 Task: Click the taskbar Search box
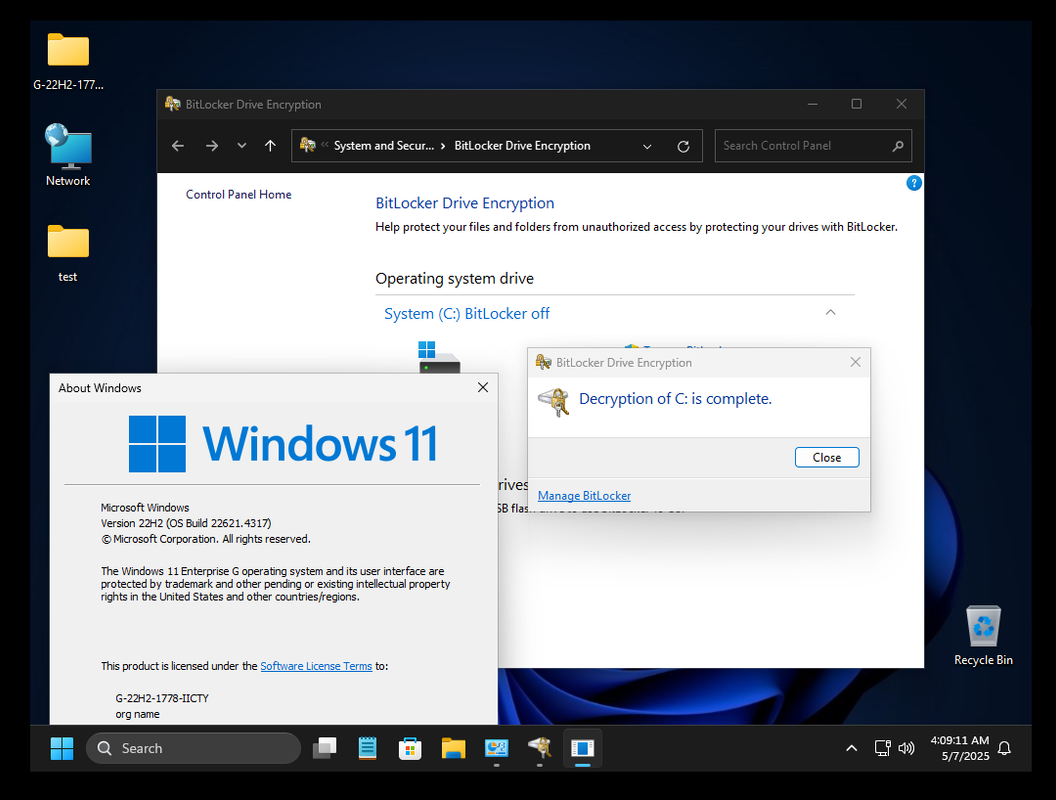click(193, 748)
